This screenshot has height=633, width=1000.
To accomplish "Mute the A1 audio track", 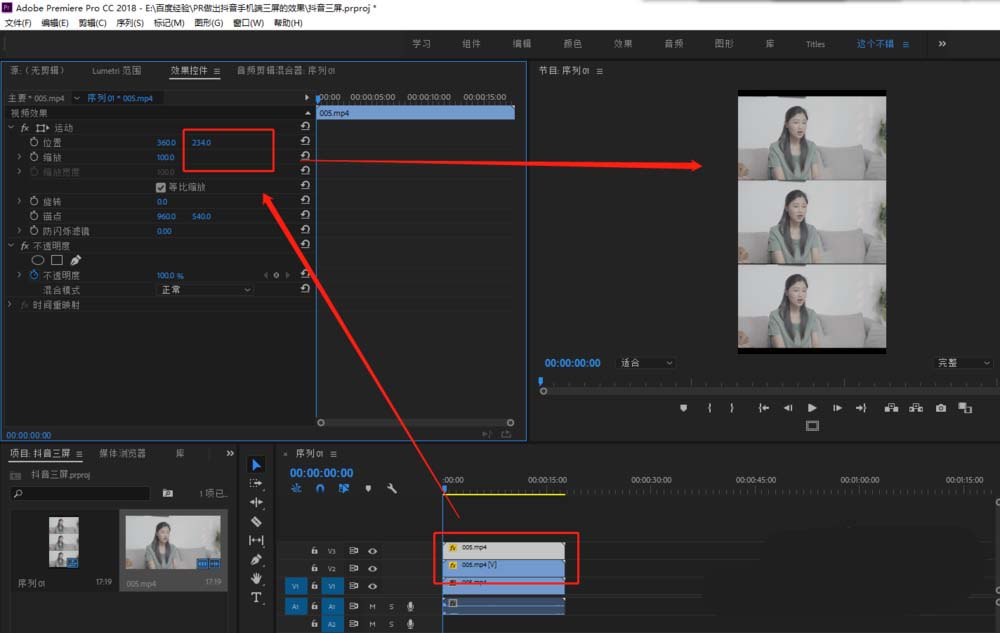I will (373, 606).
